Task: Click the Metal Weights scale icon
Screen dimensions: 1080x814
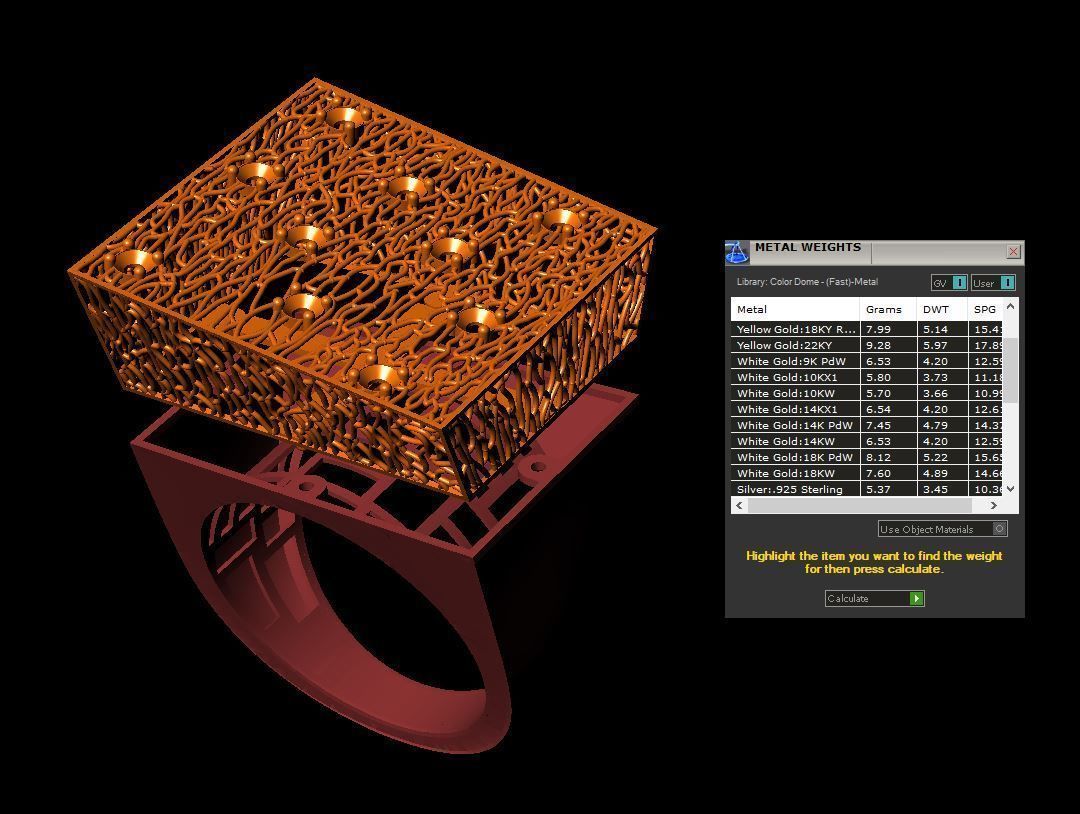Action: click(x=736, y=253)
